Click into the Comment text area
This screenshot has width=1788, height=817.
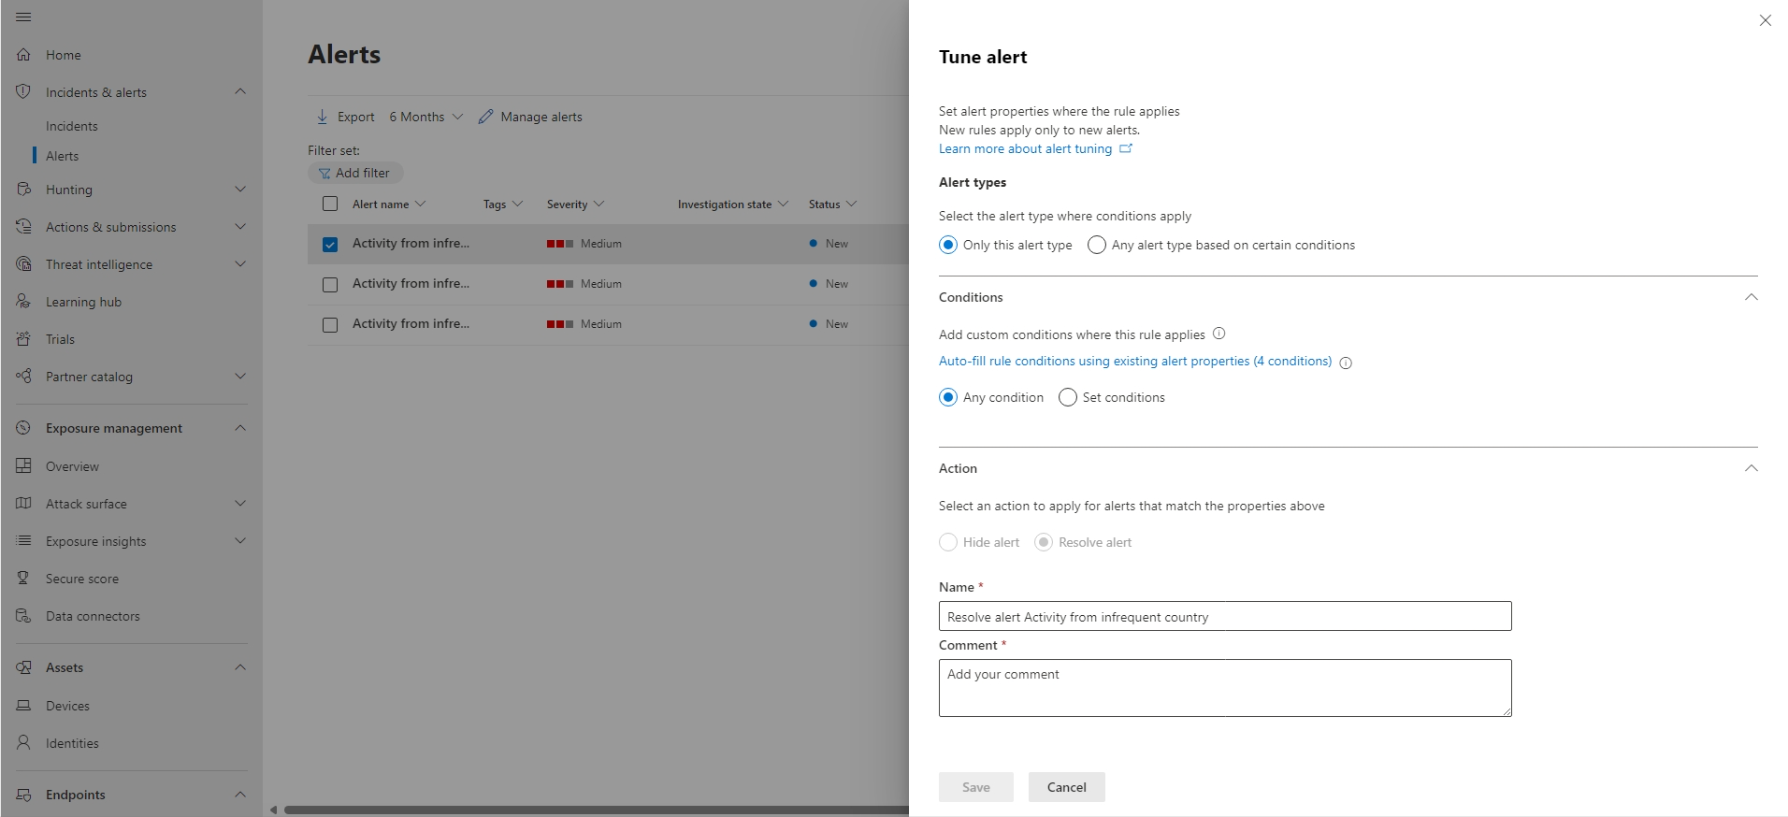[x=1224, y=688]
